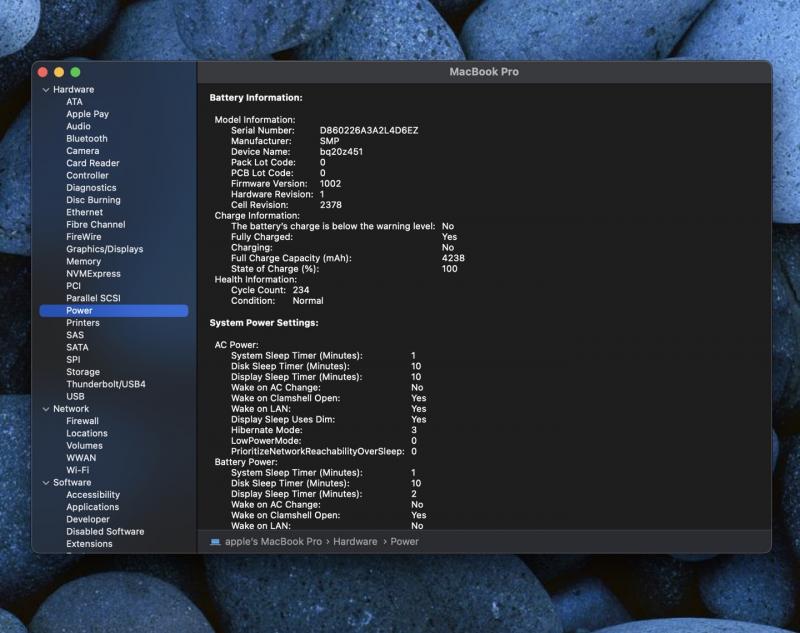800x633 pixels.
Task: Click the MacBook Pro window title
Action: click(x=484, y=72)
